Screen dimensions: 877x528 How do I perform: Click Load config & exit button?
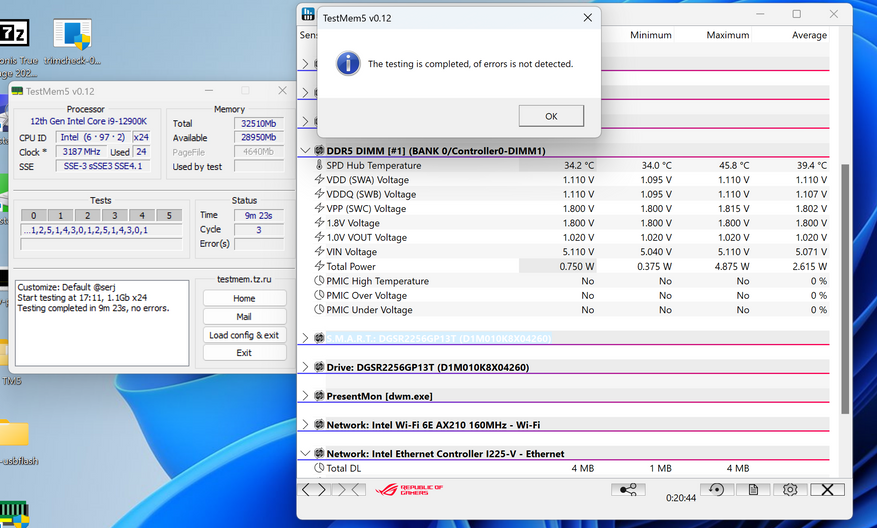click(x=244, y=335)
